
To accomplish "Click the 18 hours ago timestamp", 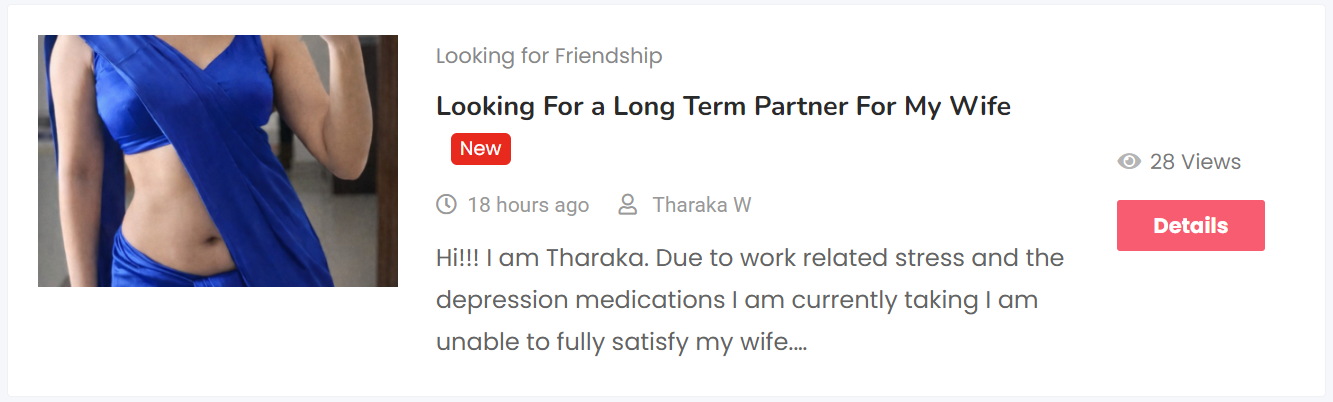I will (x=528, y=205).
